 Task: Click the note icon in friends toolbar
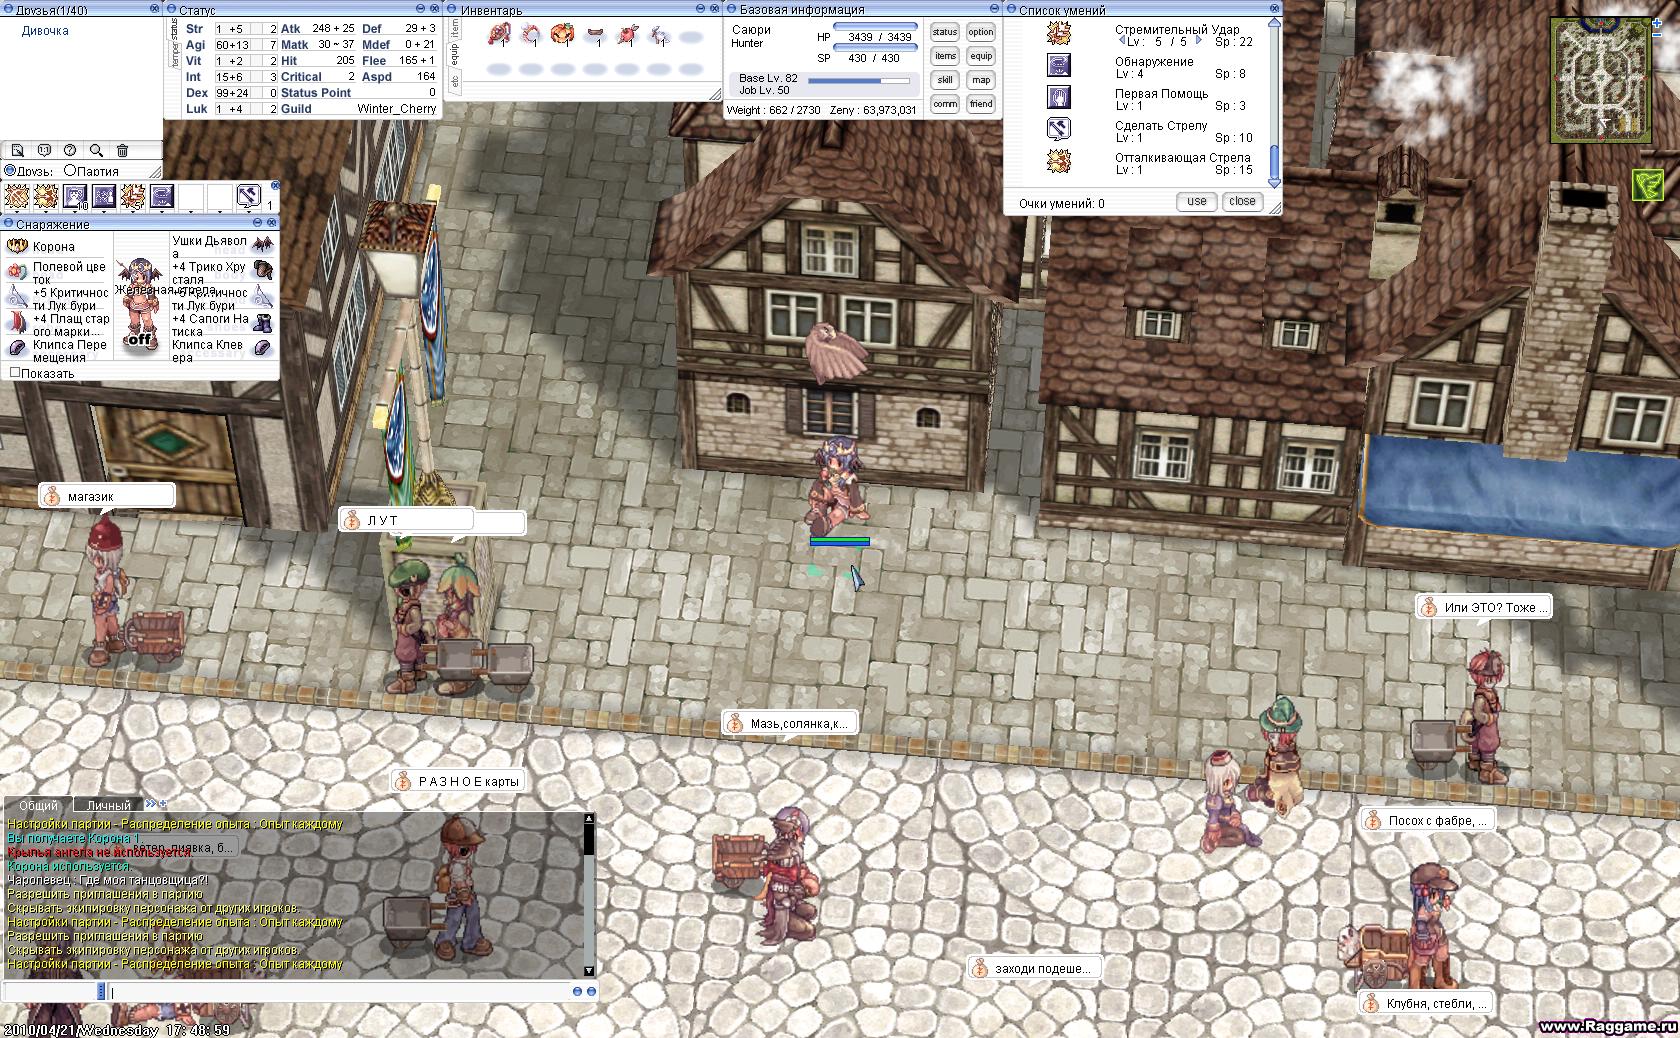[18, 150]
